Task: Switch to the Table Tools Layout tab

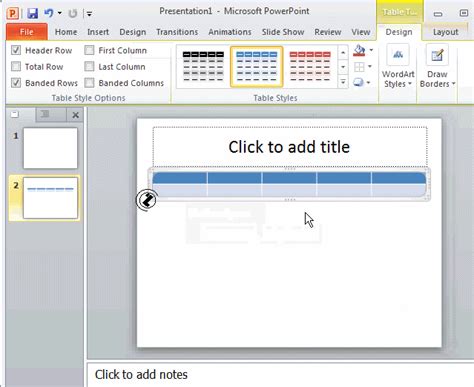Action: (446, 32)
